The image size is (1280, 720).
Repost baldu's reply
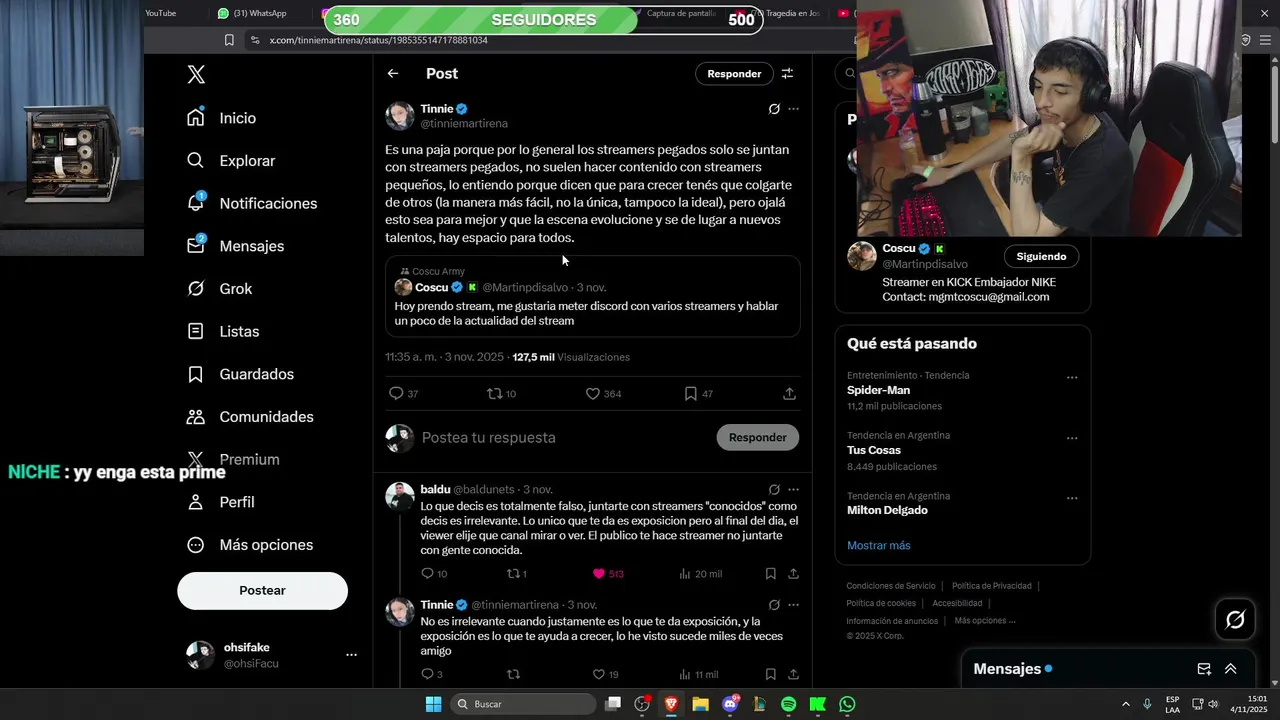[513, 574]
